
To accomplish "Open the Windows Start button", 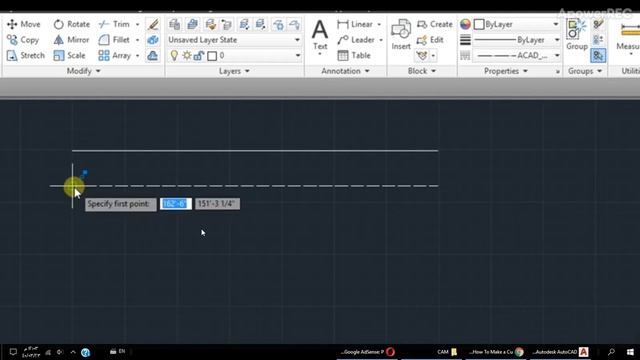I will 630,352.
